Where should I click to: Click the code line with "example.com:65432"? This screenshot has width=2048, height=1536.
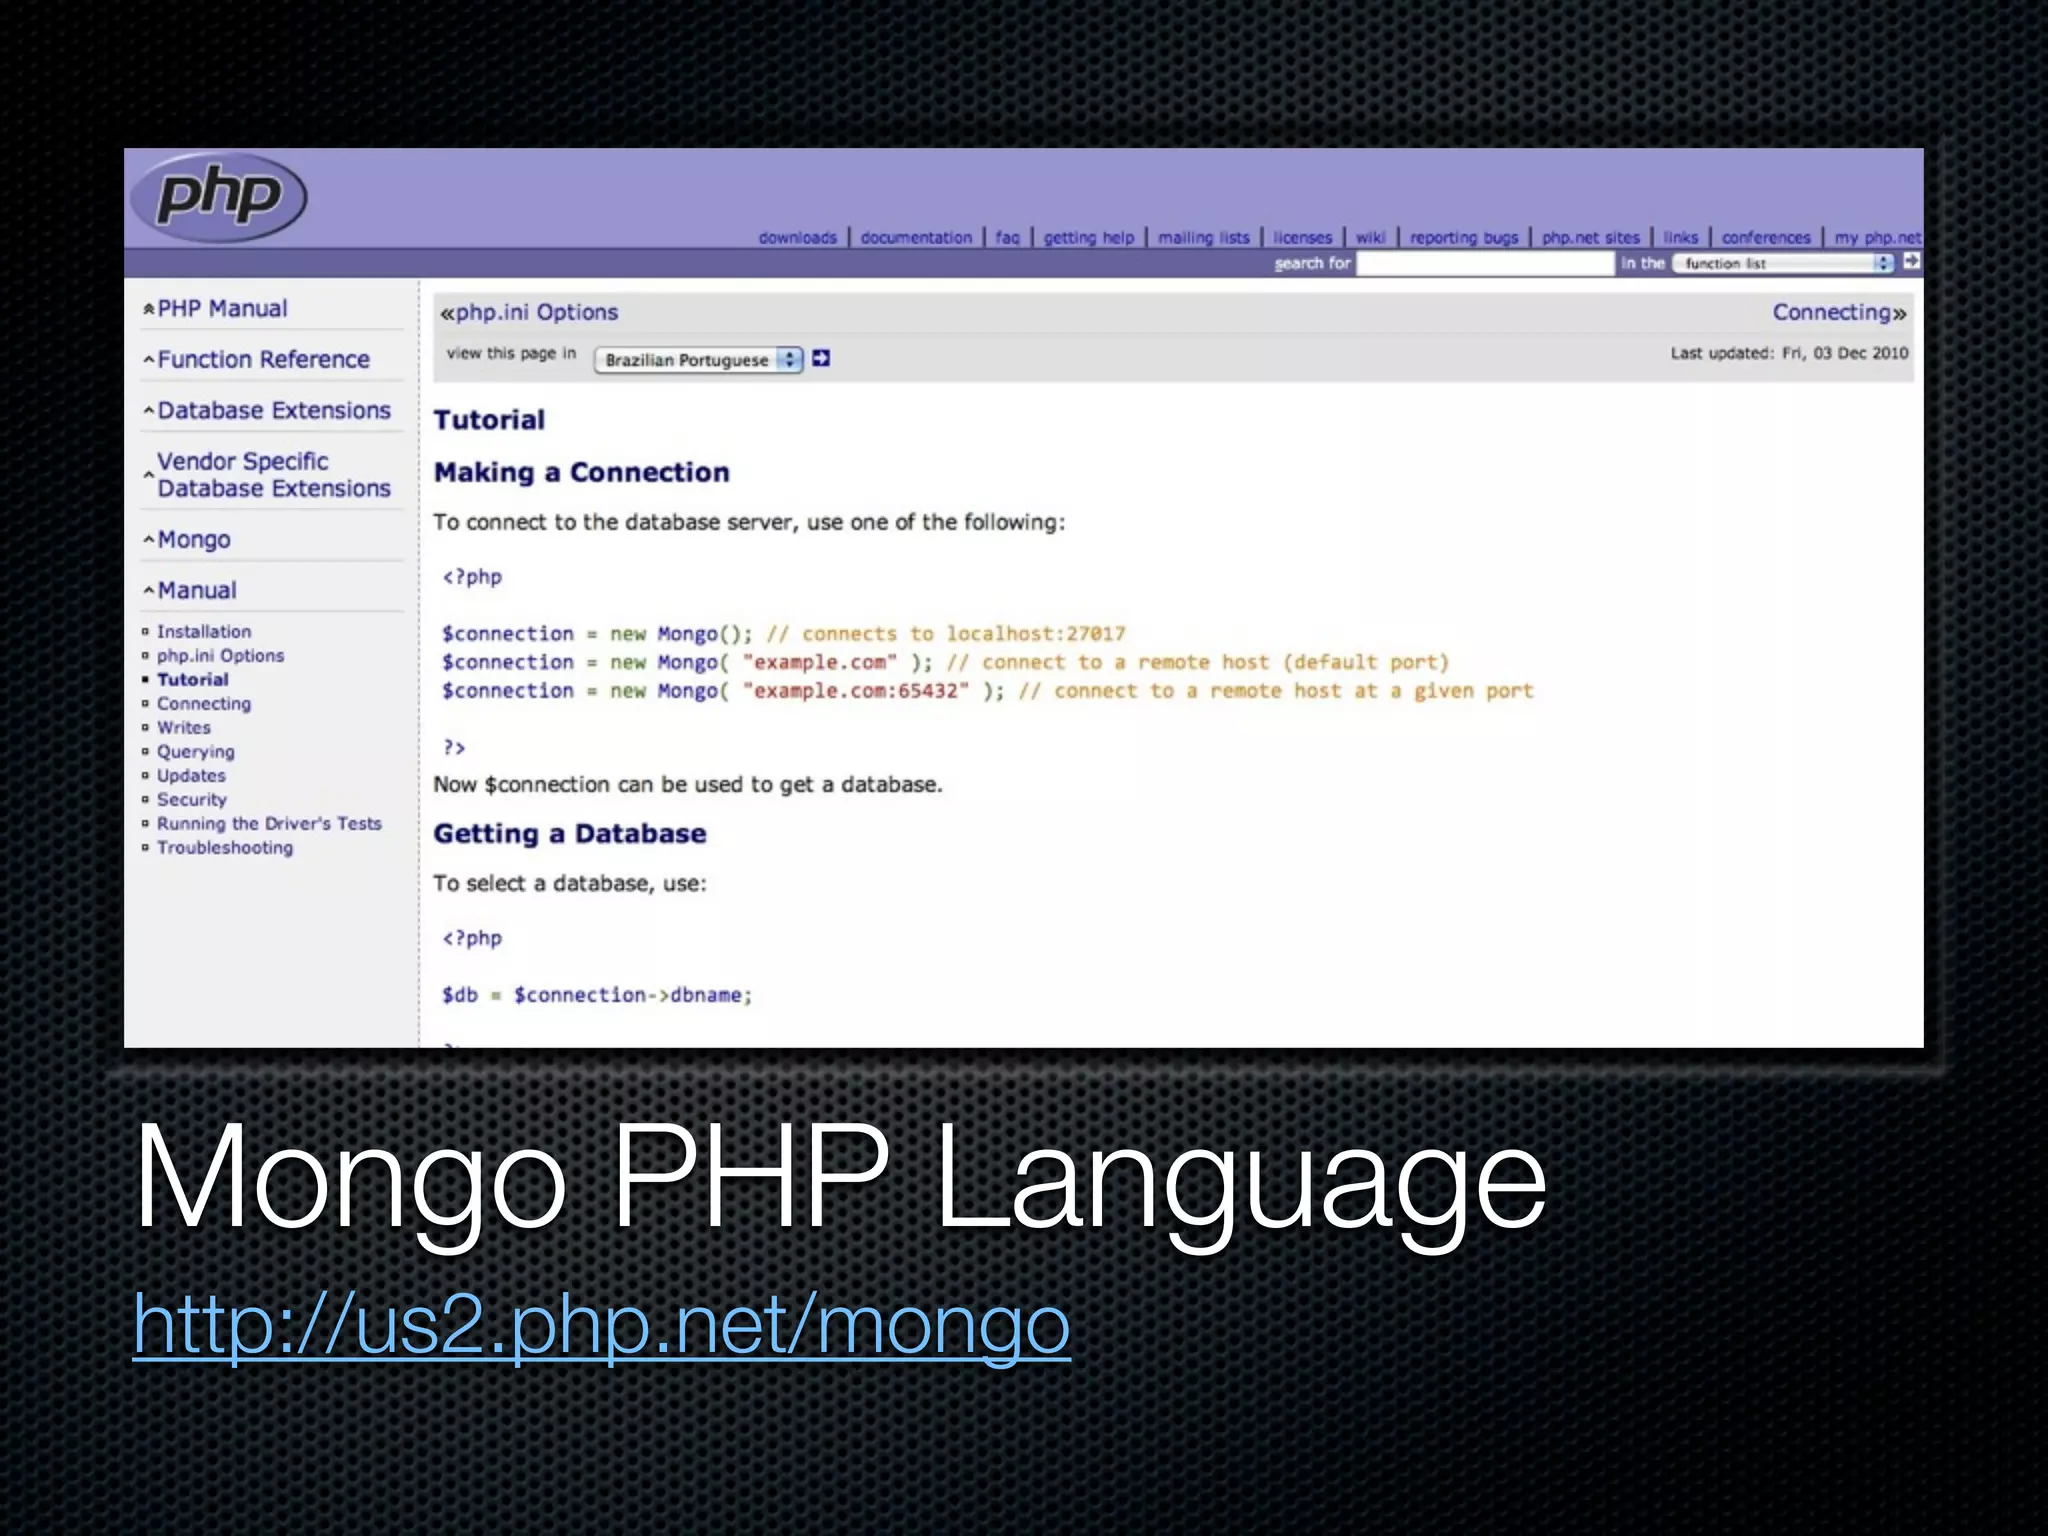[987, 691]
